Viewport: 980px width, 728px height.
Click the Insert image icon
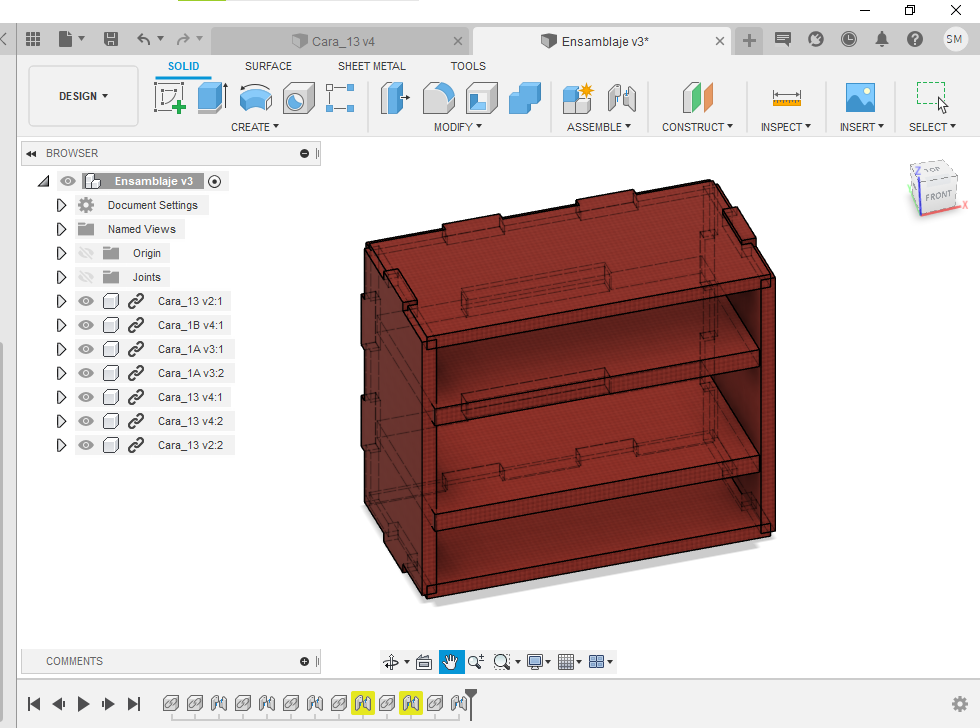[861, 98]
